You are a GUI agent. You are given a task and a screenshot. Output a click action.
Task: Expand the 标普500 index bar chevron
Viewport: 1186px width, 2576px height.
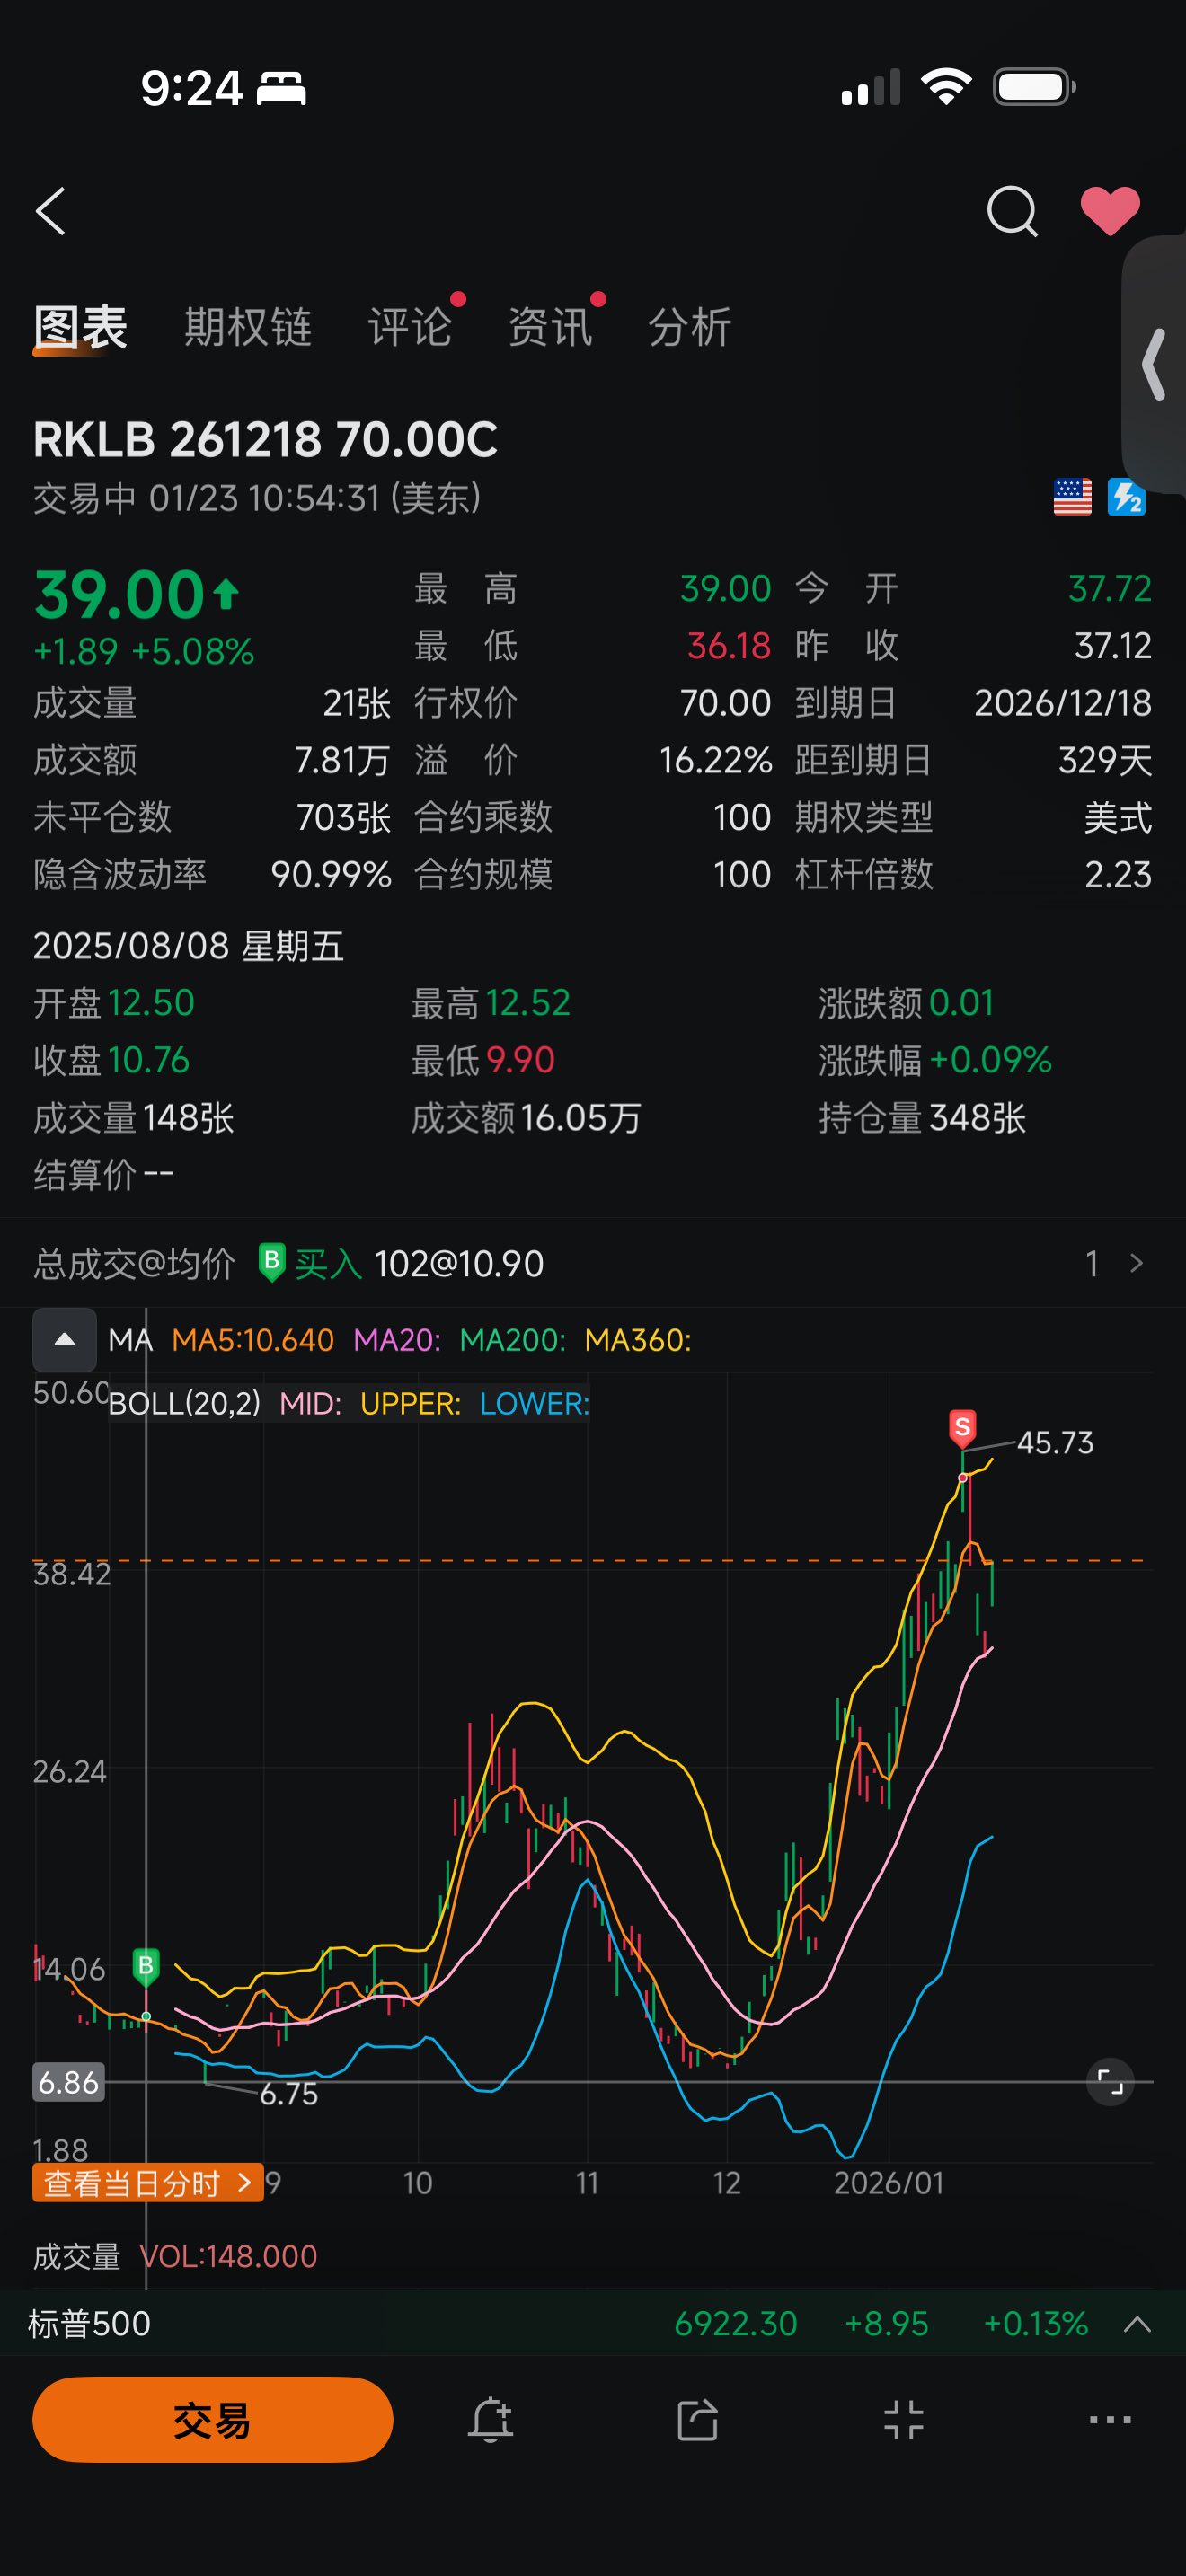point(1137,2324)
